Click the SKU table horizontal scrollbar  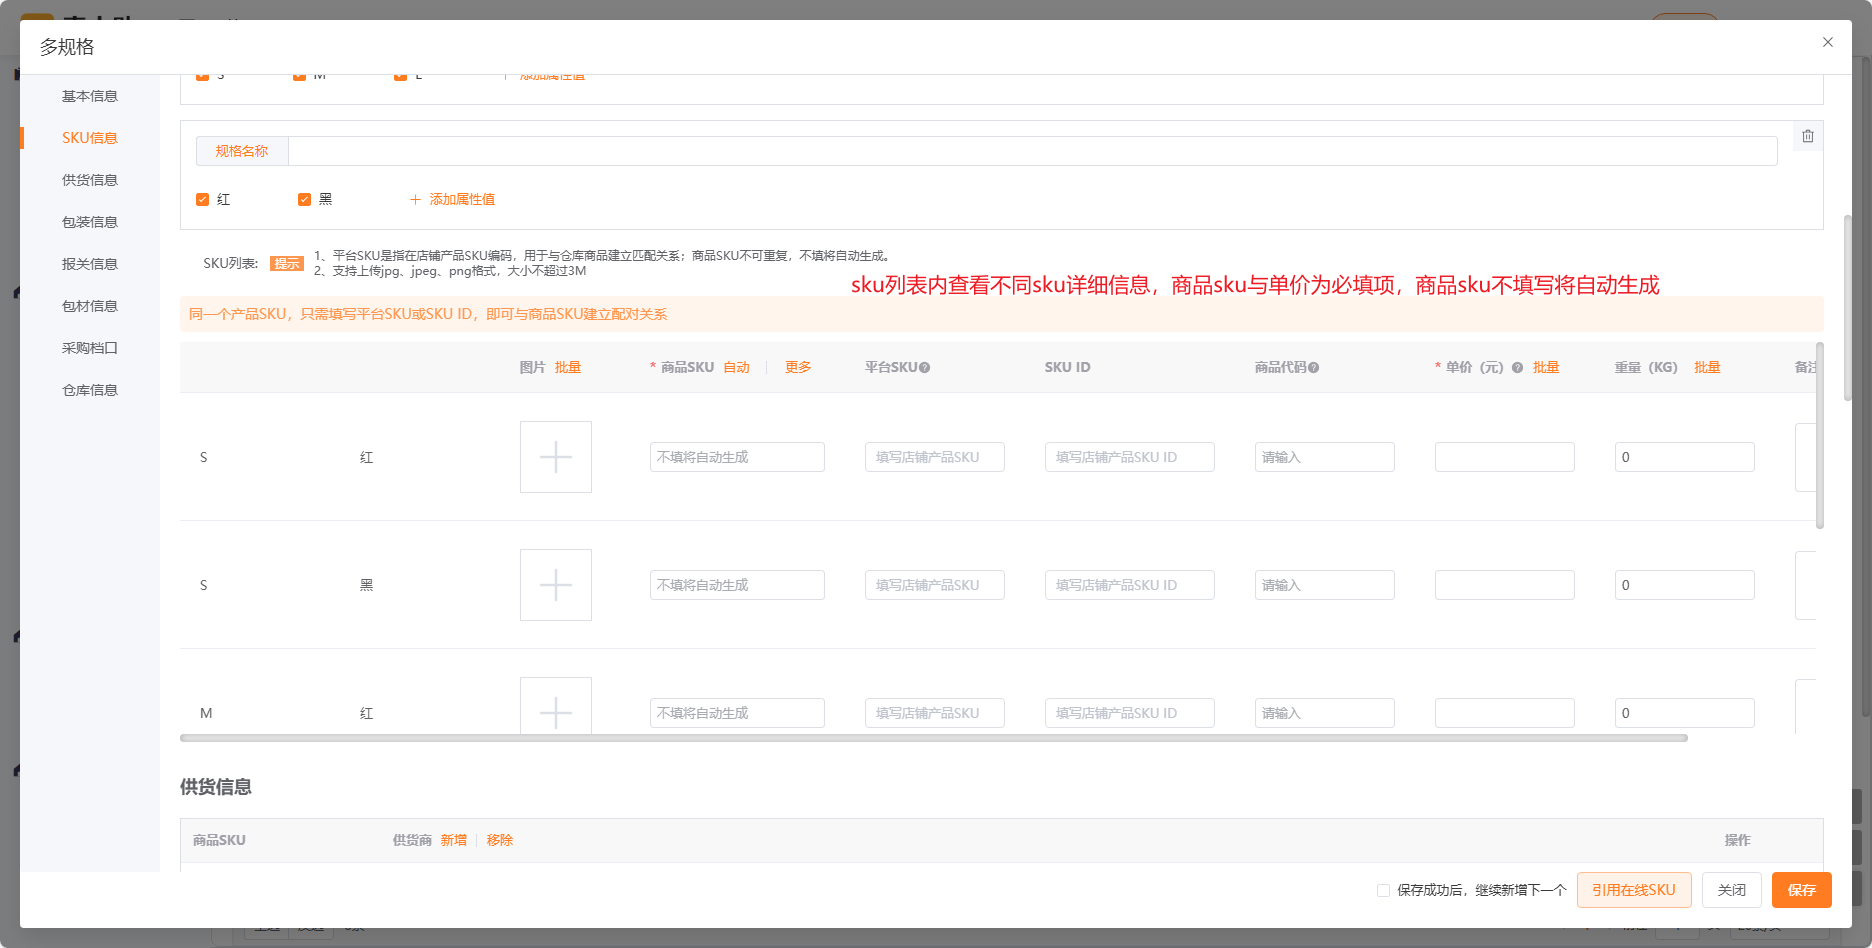(x=934, y=738)
